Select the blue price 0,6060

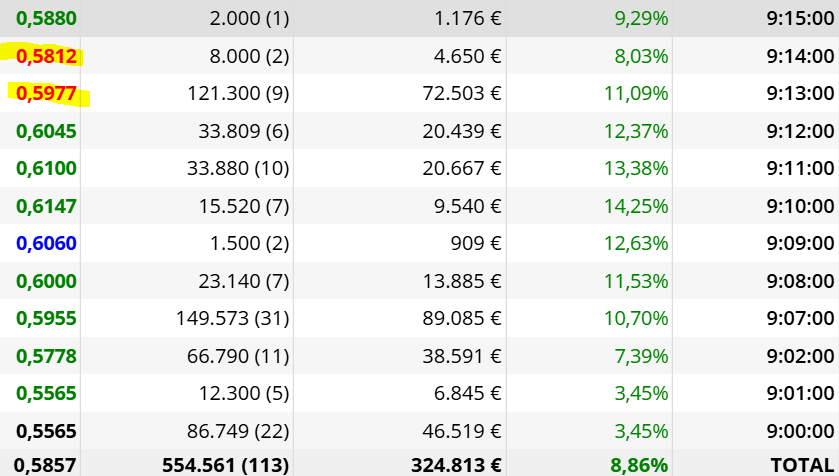point(46,243)
